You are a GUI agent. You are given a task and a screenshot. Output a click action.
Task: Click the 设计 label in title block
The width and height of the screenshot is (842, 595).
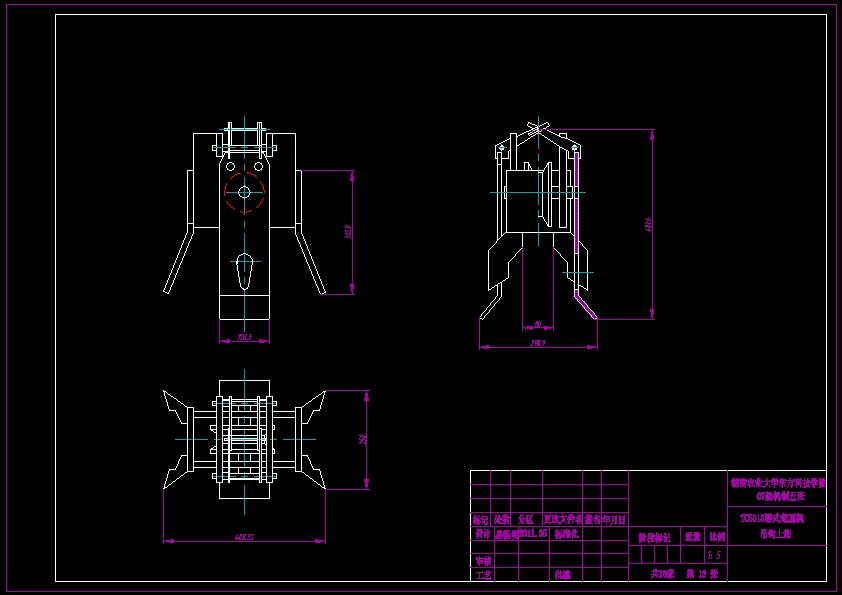click(x=482, y=534)
